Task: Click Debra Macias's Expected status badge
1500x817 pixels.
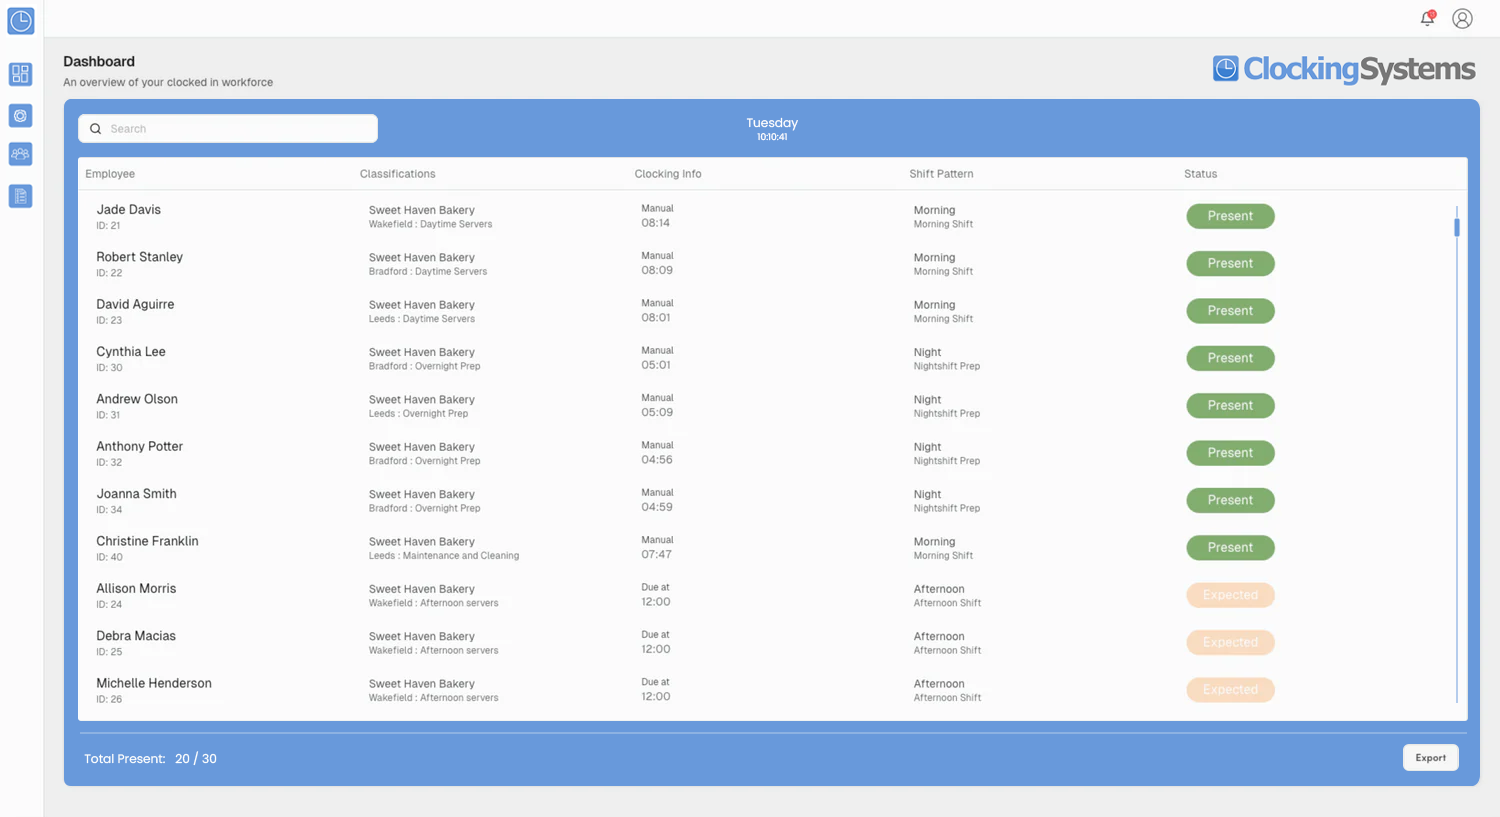Action: pyautogui.click(x=1230, y=642)
